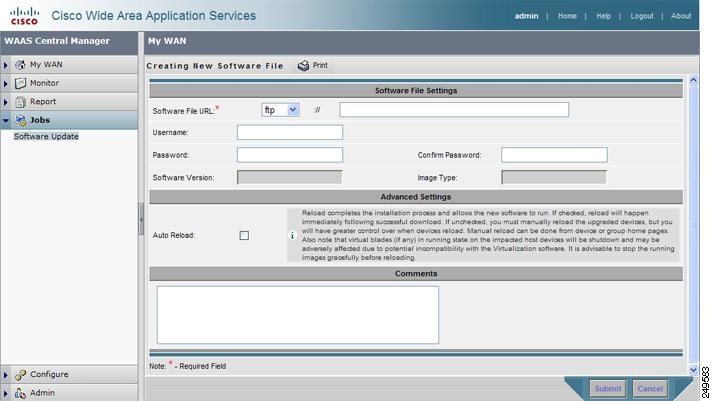
Task: Click the Advanced Settings header
Action: (x=416, y=197)
